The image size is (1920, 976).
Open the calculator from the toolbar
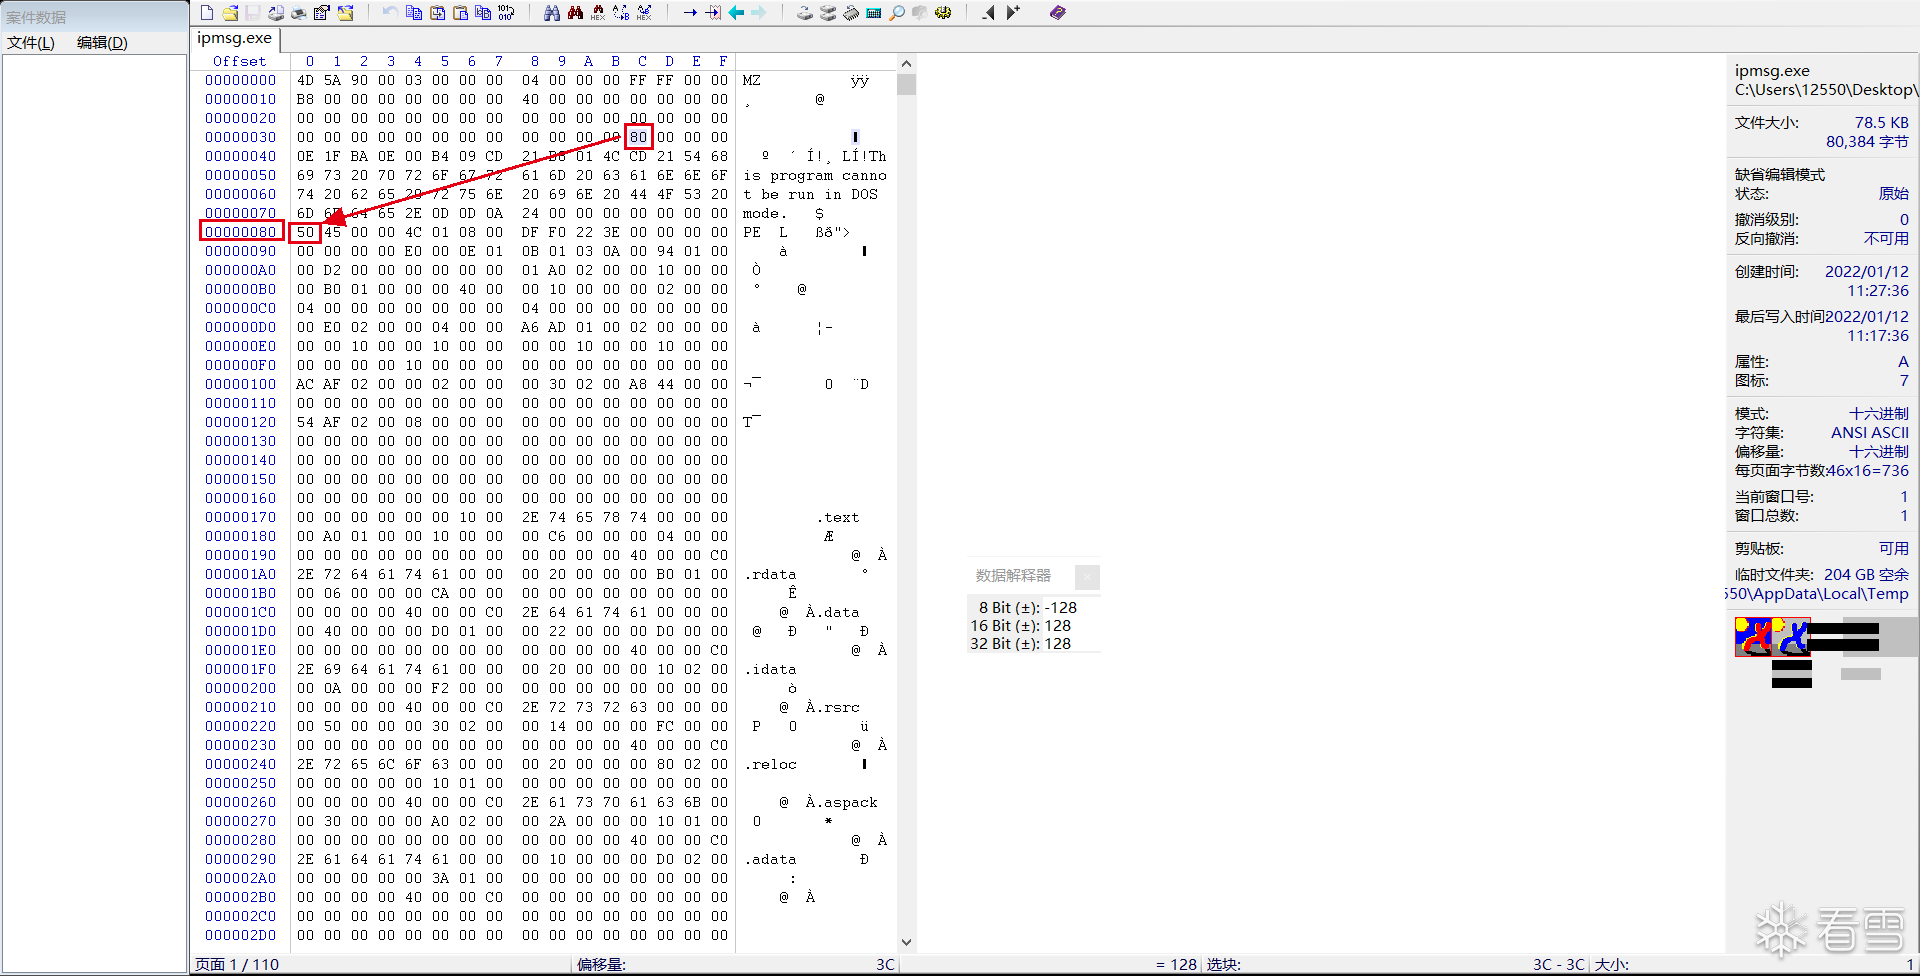(874, 13)
